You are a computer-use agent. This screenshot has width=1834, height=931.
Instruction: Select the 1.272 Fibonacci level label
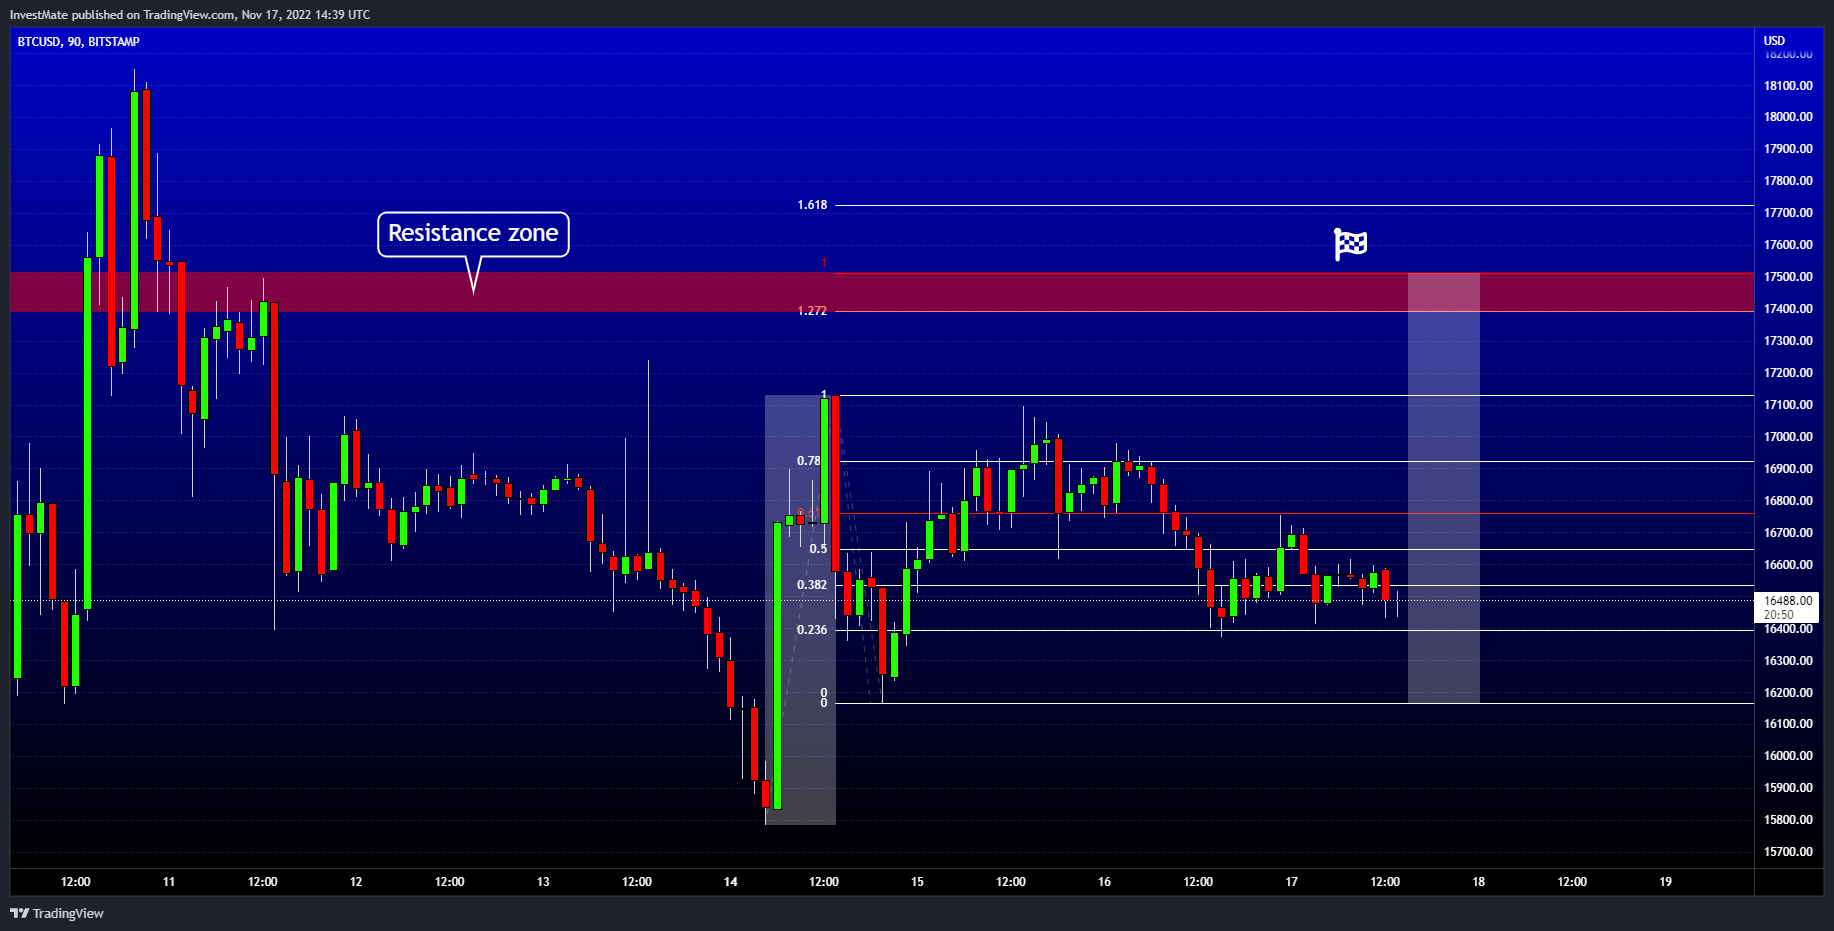(x=812, y=311)
